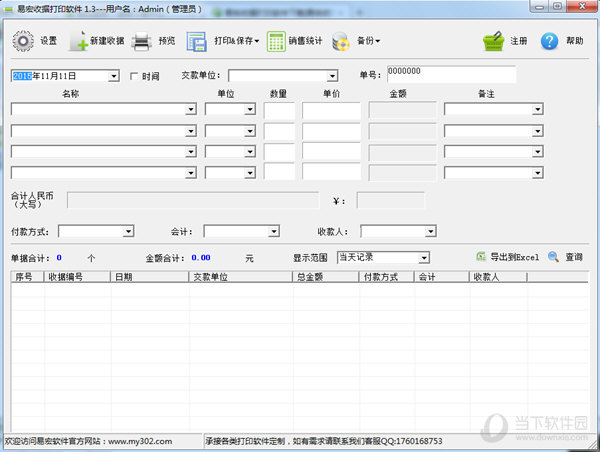The height and width of the screenshot is (452, 600).
Task: Click 导出到Excel export icon
Action: (482, 257)
